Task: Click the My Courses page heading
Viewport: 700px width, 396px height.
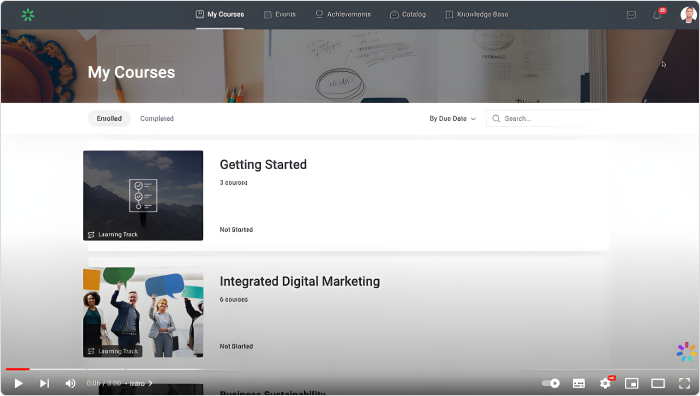Action: pos(131,72)
